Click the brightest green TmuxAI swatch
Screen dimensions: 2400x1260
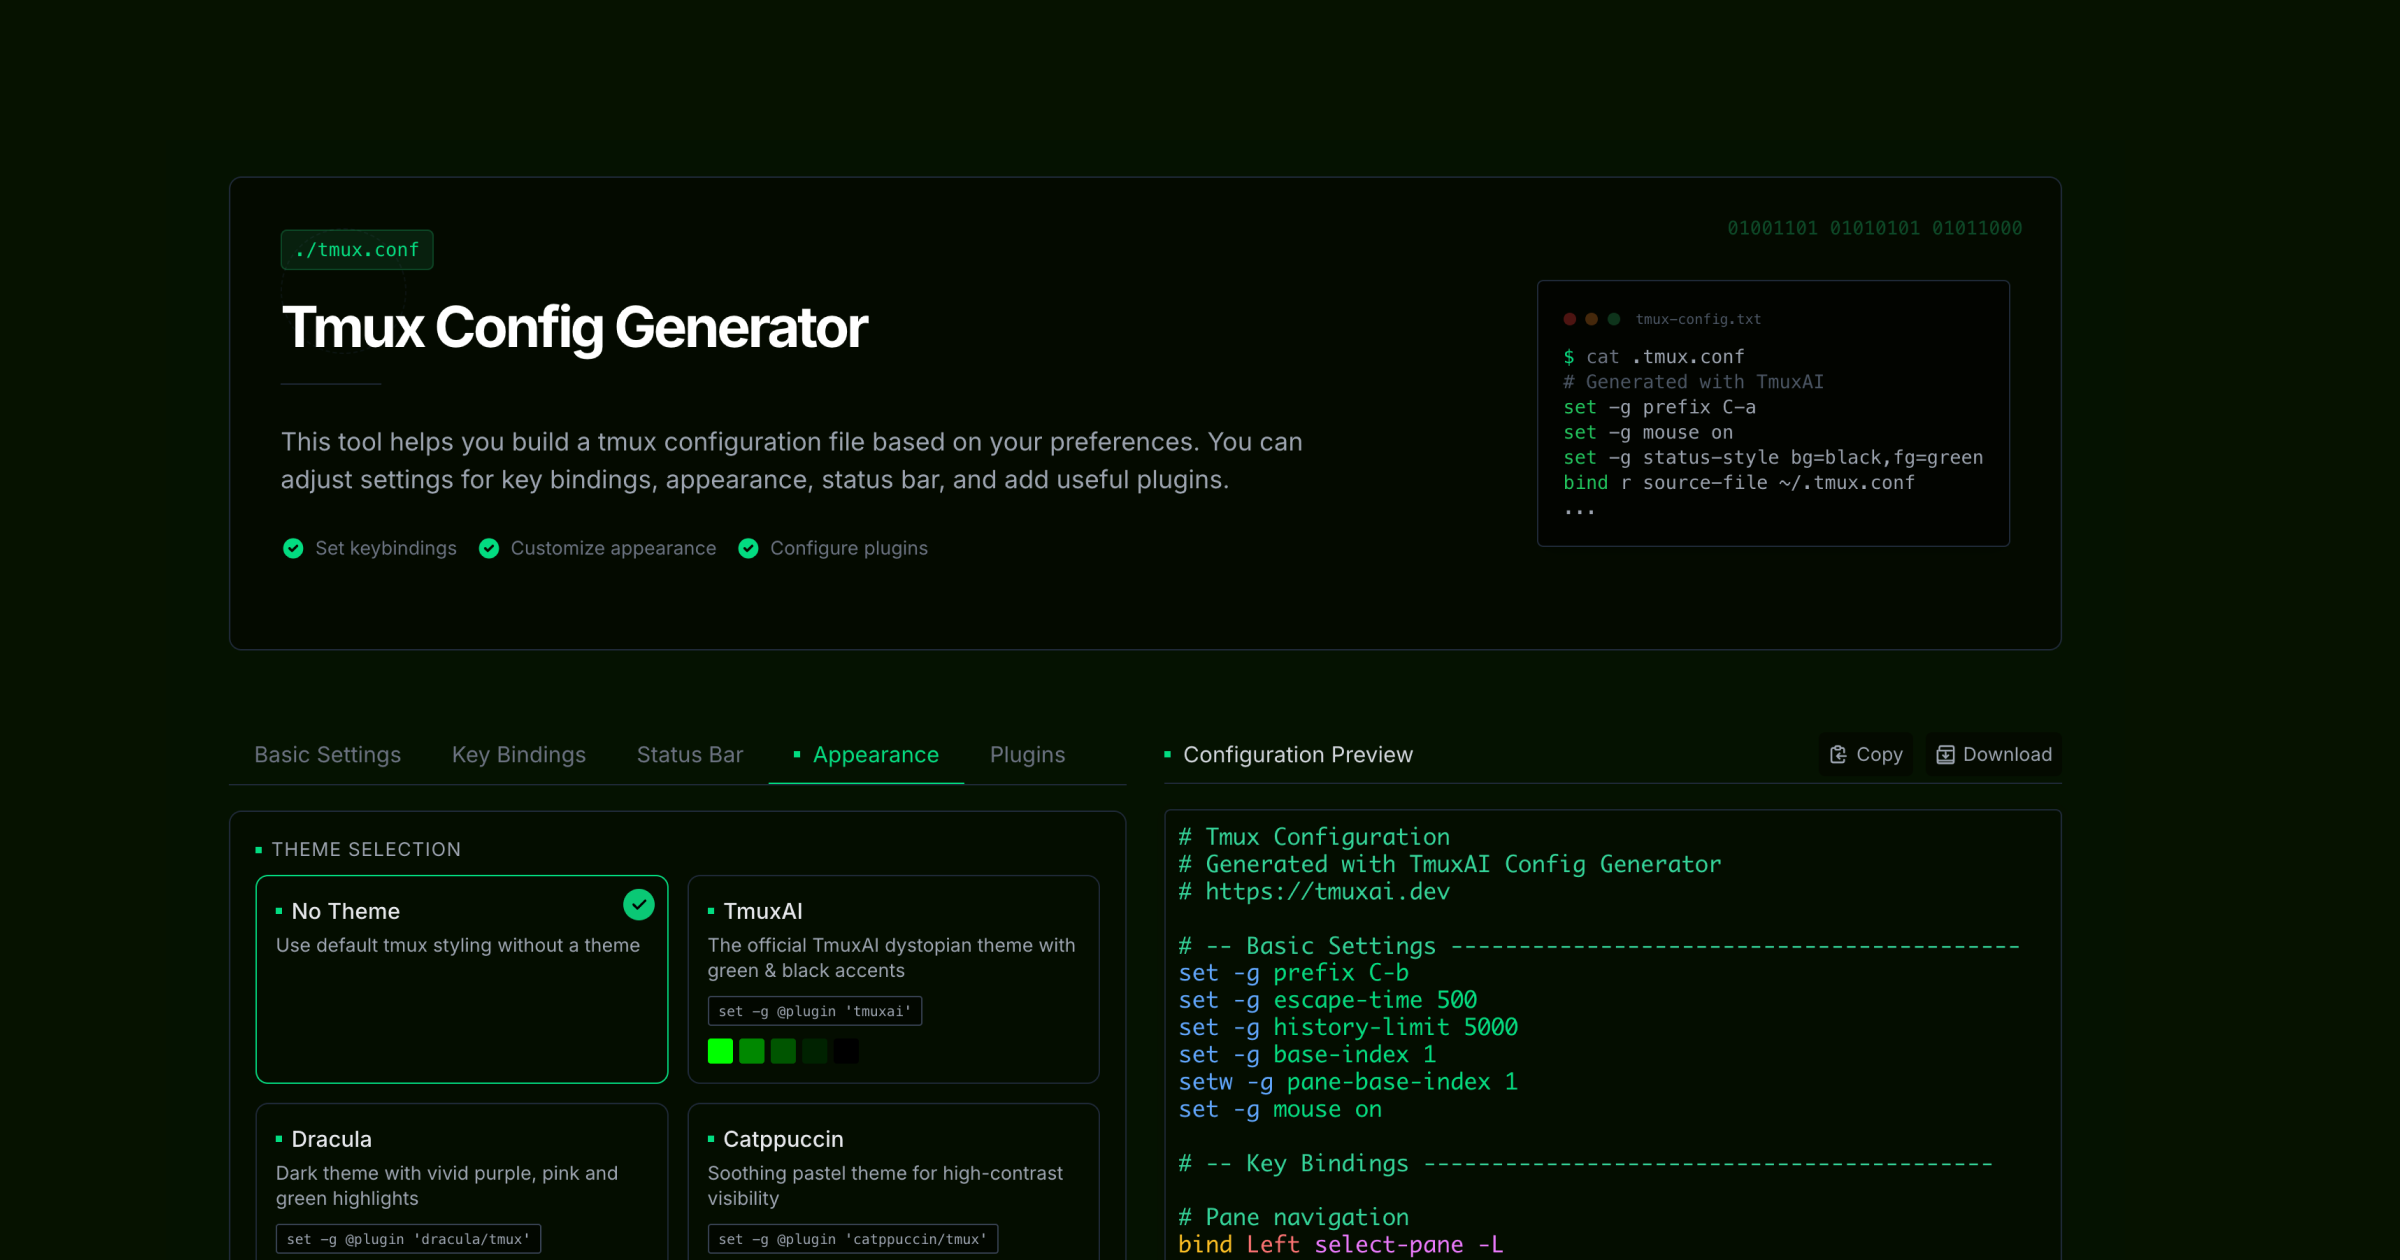pos(720,1051)
